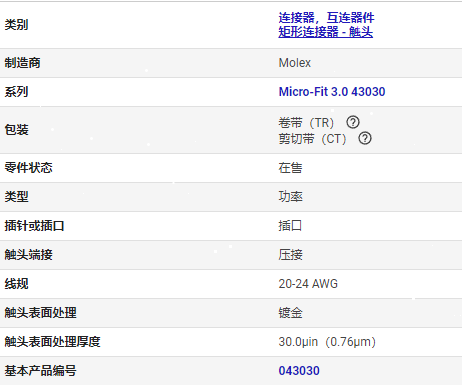Select the 剪切带 (CT) packaging text

tap(313, 138)
